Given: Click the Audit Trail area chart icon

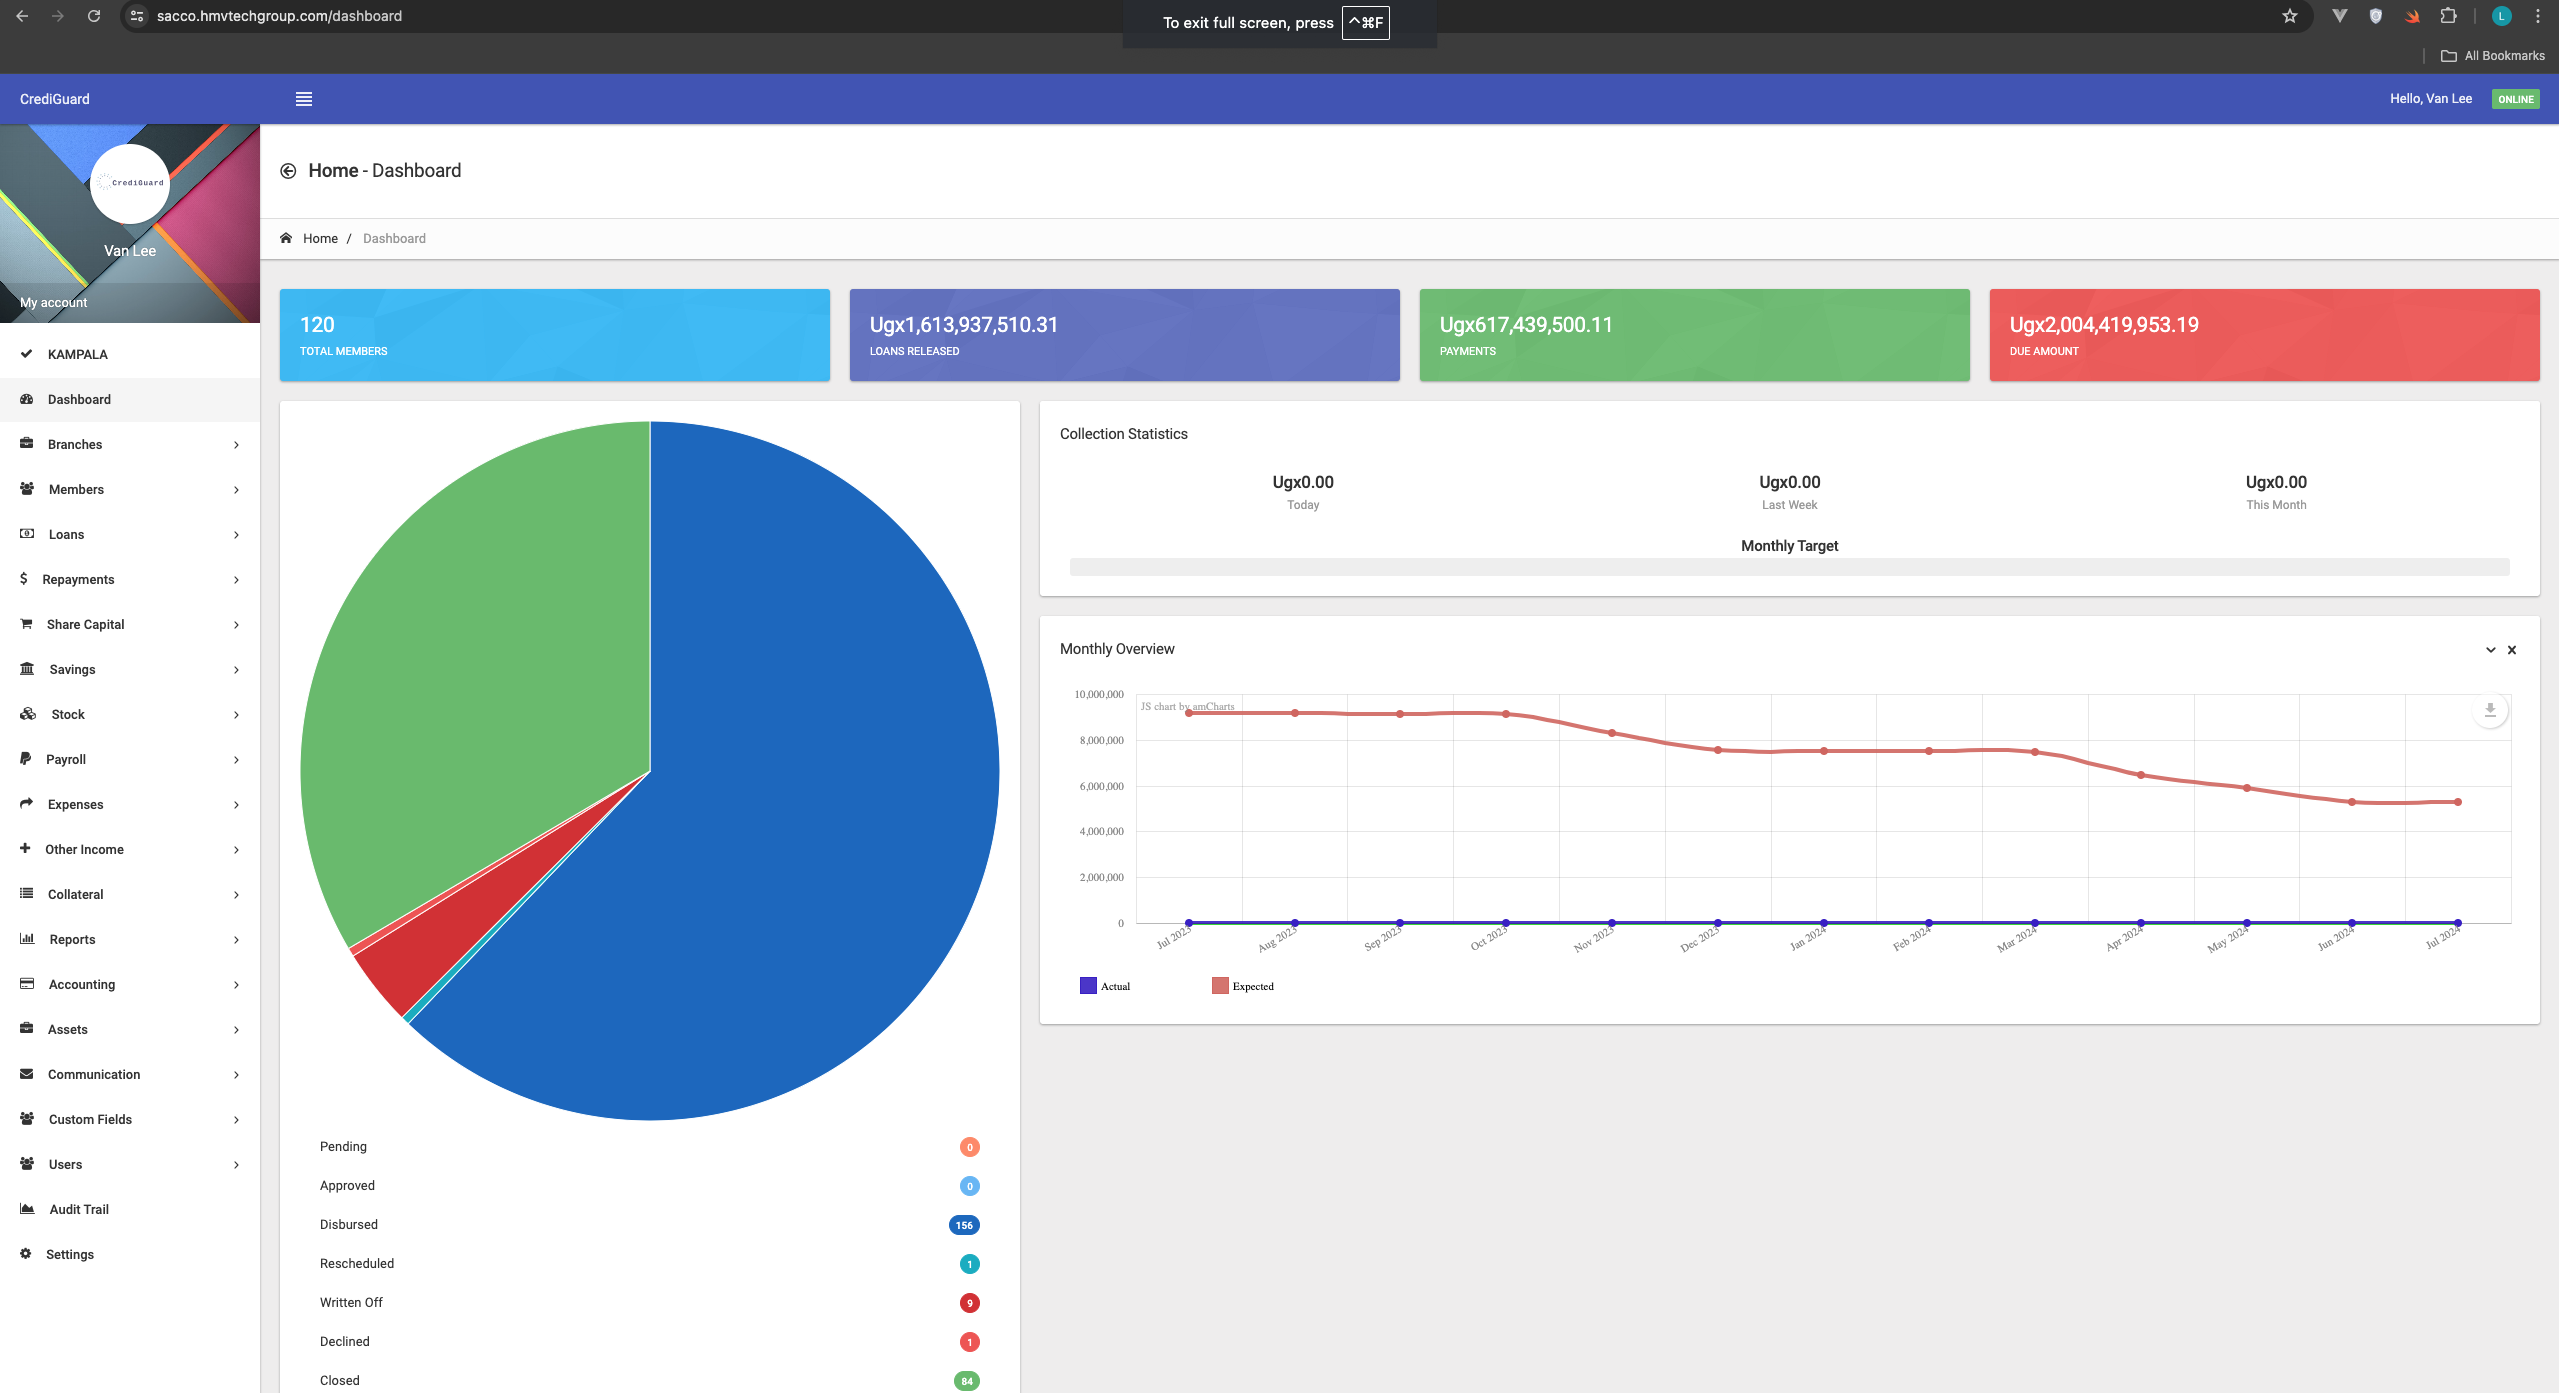Looking at the screenshot, I should 27,1209.
